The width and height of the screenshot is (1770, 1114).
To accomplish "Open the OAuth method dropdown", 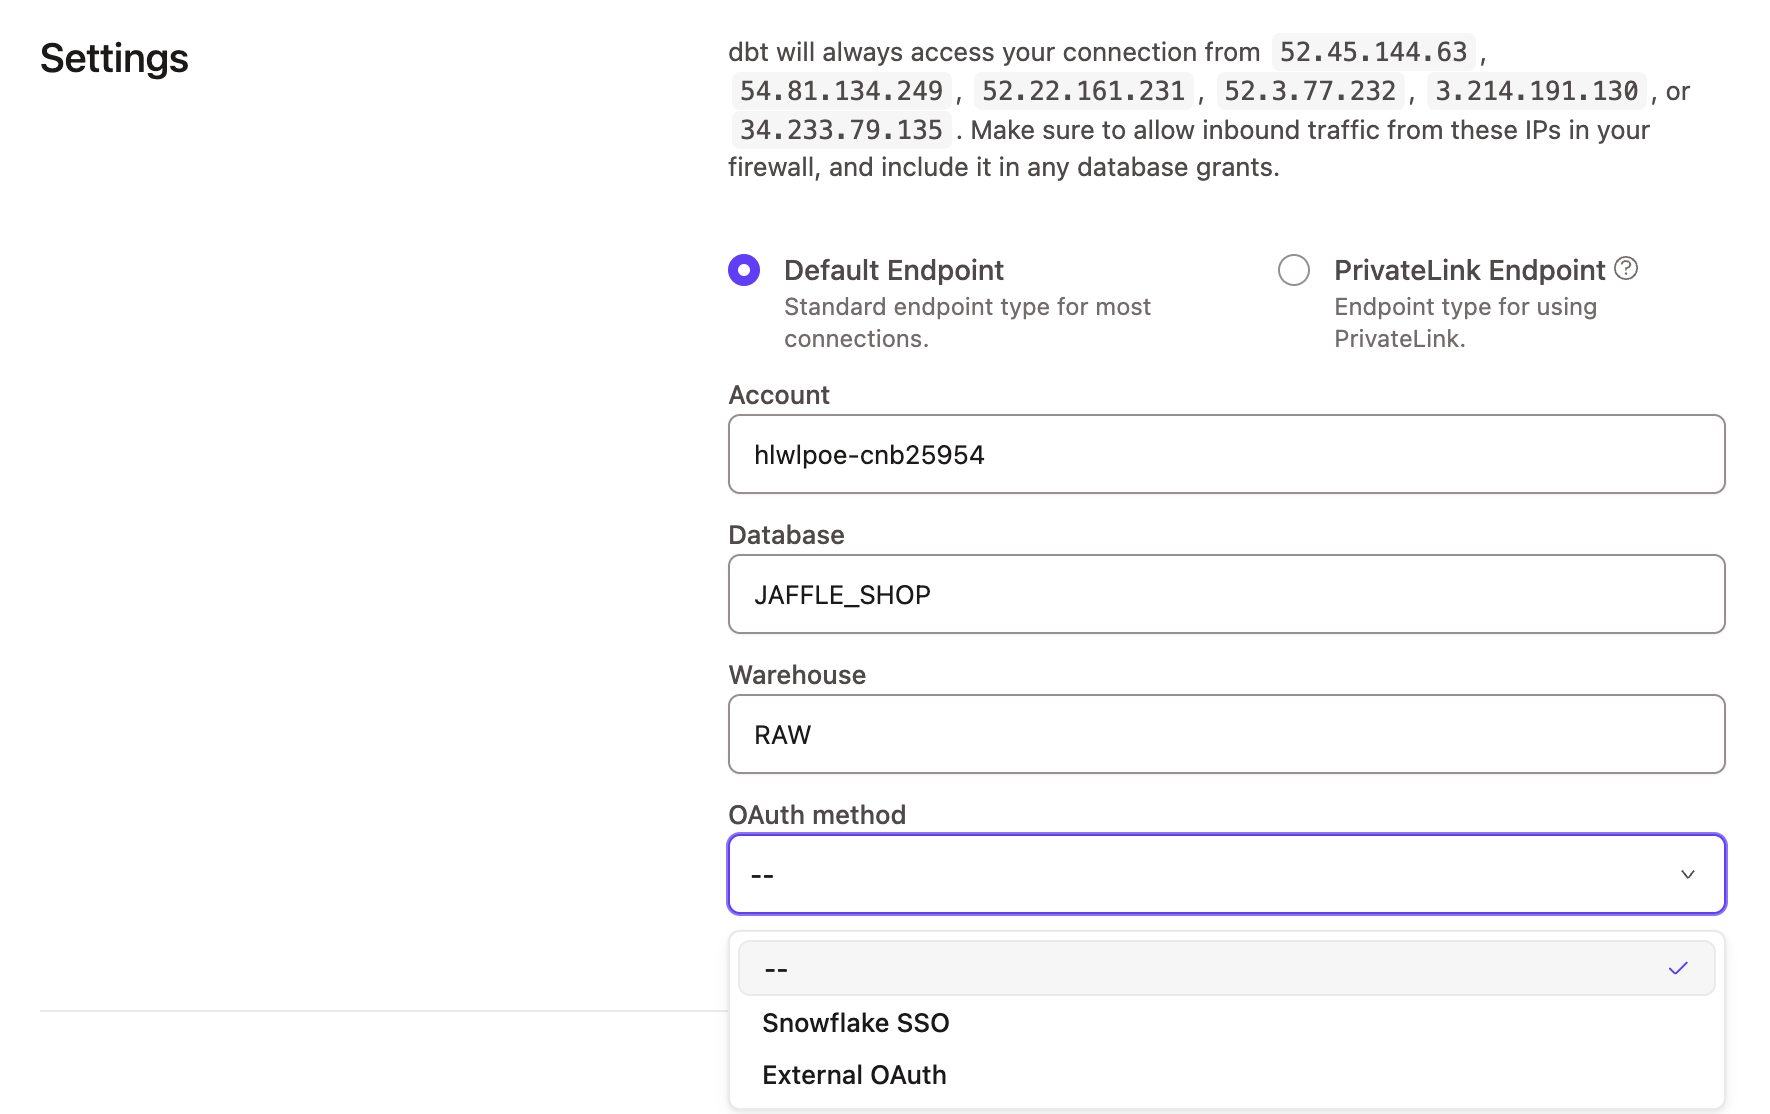I will [x=1226, y=874].
